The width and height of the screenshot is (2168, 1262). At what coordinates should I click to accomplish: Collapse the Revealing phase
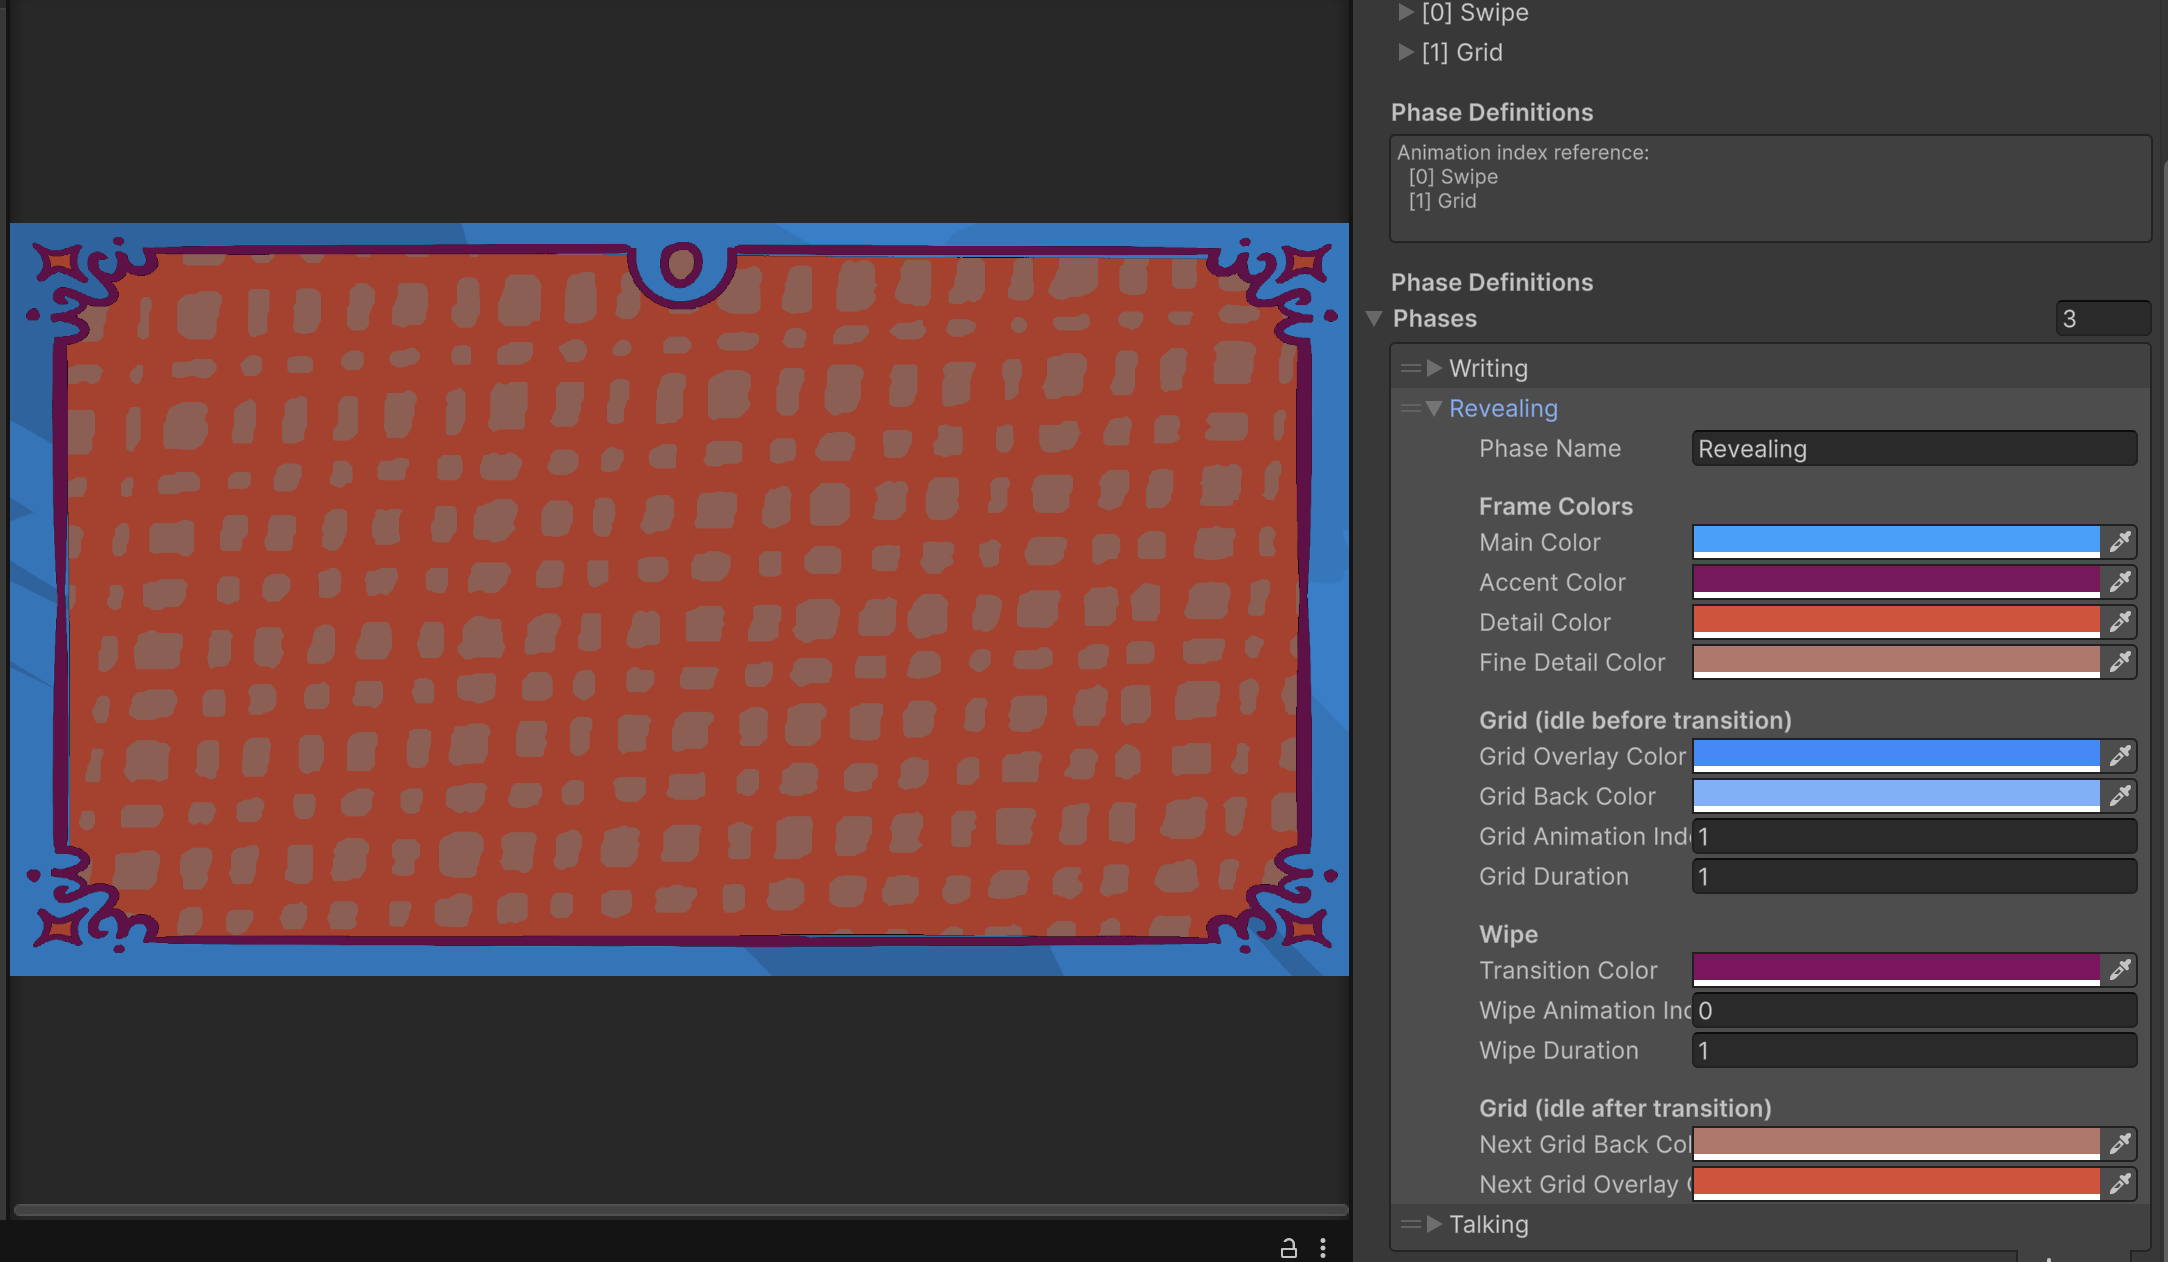(1434, 408)
